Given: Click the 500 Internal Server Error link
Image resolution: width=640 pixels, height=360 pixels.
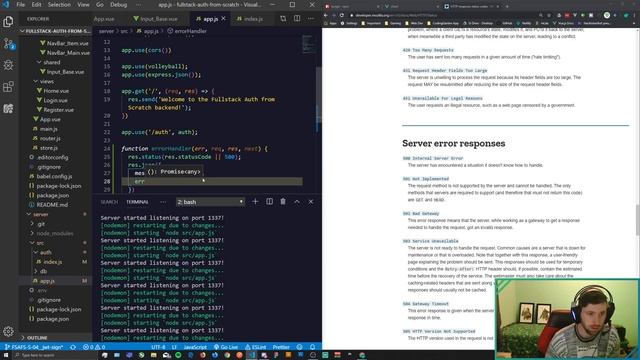Looking at the screenshot, I should pos(433,158).
